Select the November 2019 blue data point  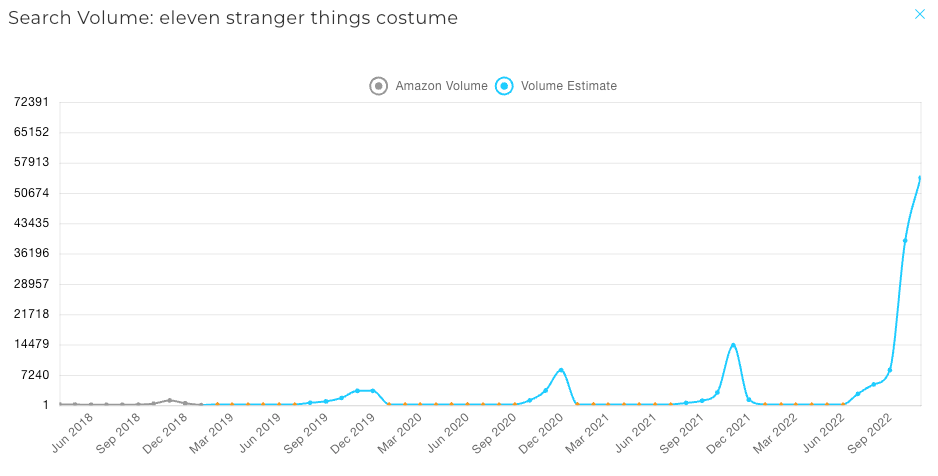357,390
